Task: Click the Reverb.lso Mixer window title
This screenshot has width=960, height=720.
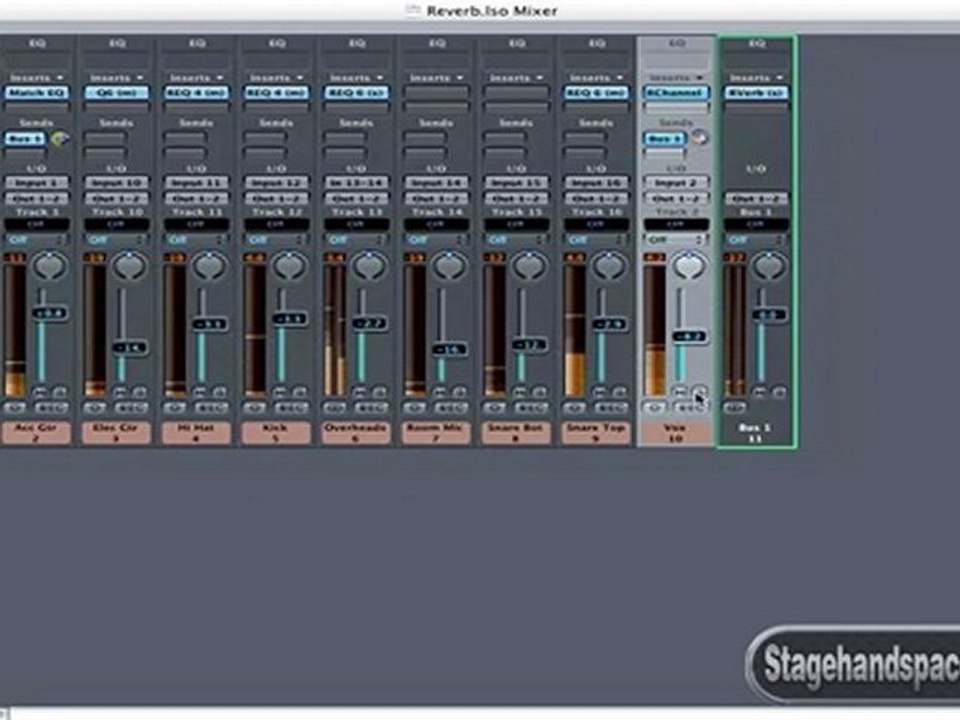Action: (492, 11)
